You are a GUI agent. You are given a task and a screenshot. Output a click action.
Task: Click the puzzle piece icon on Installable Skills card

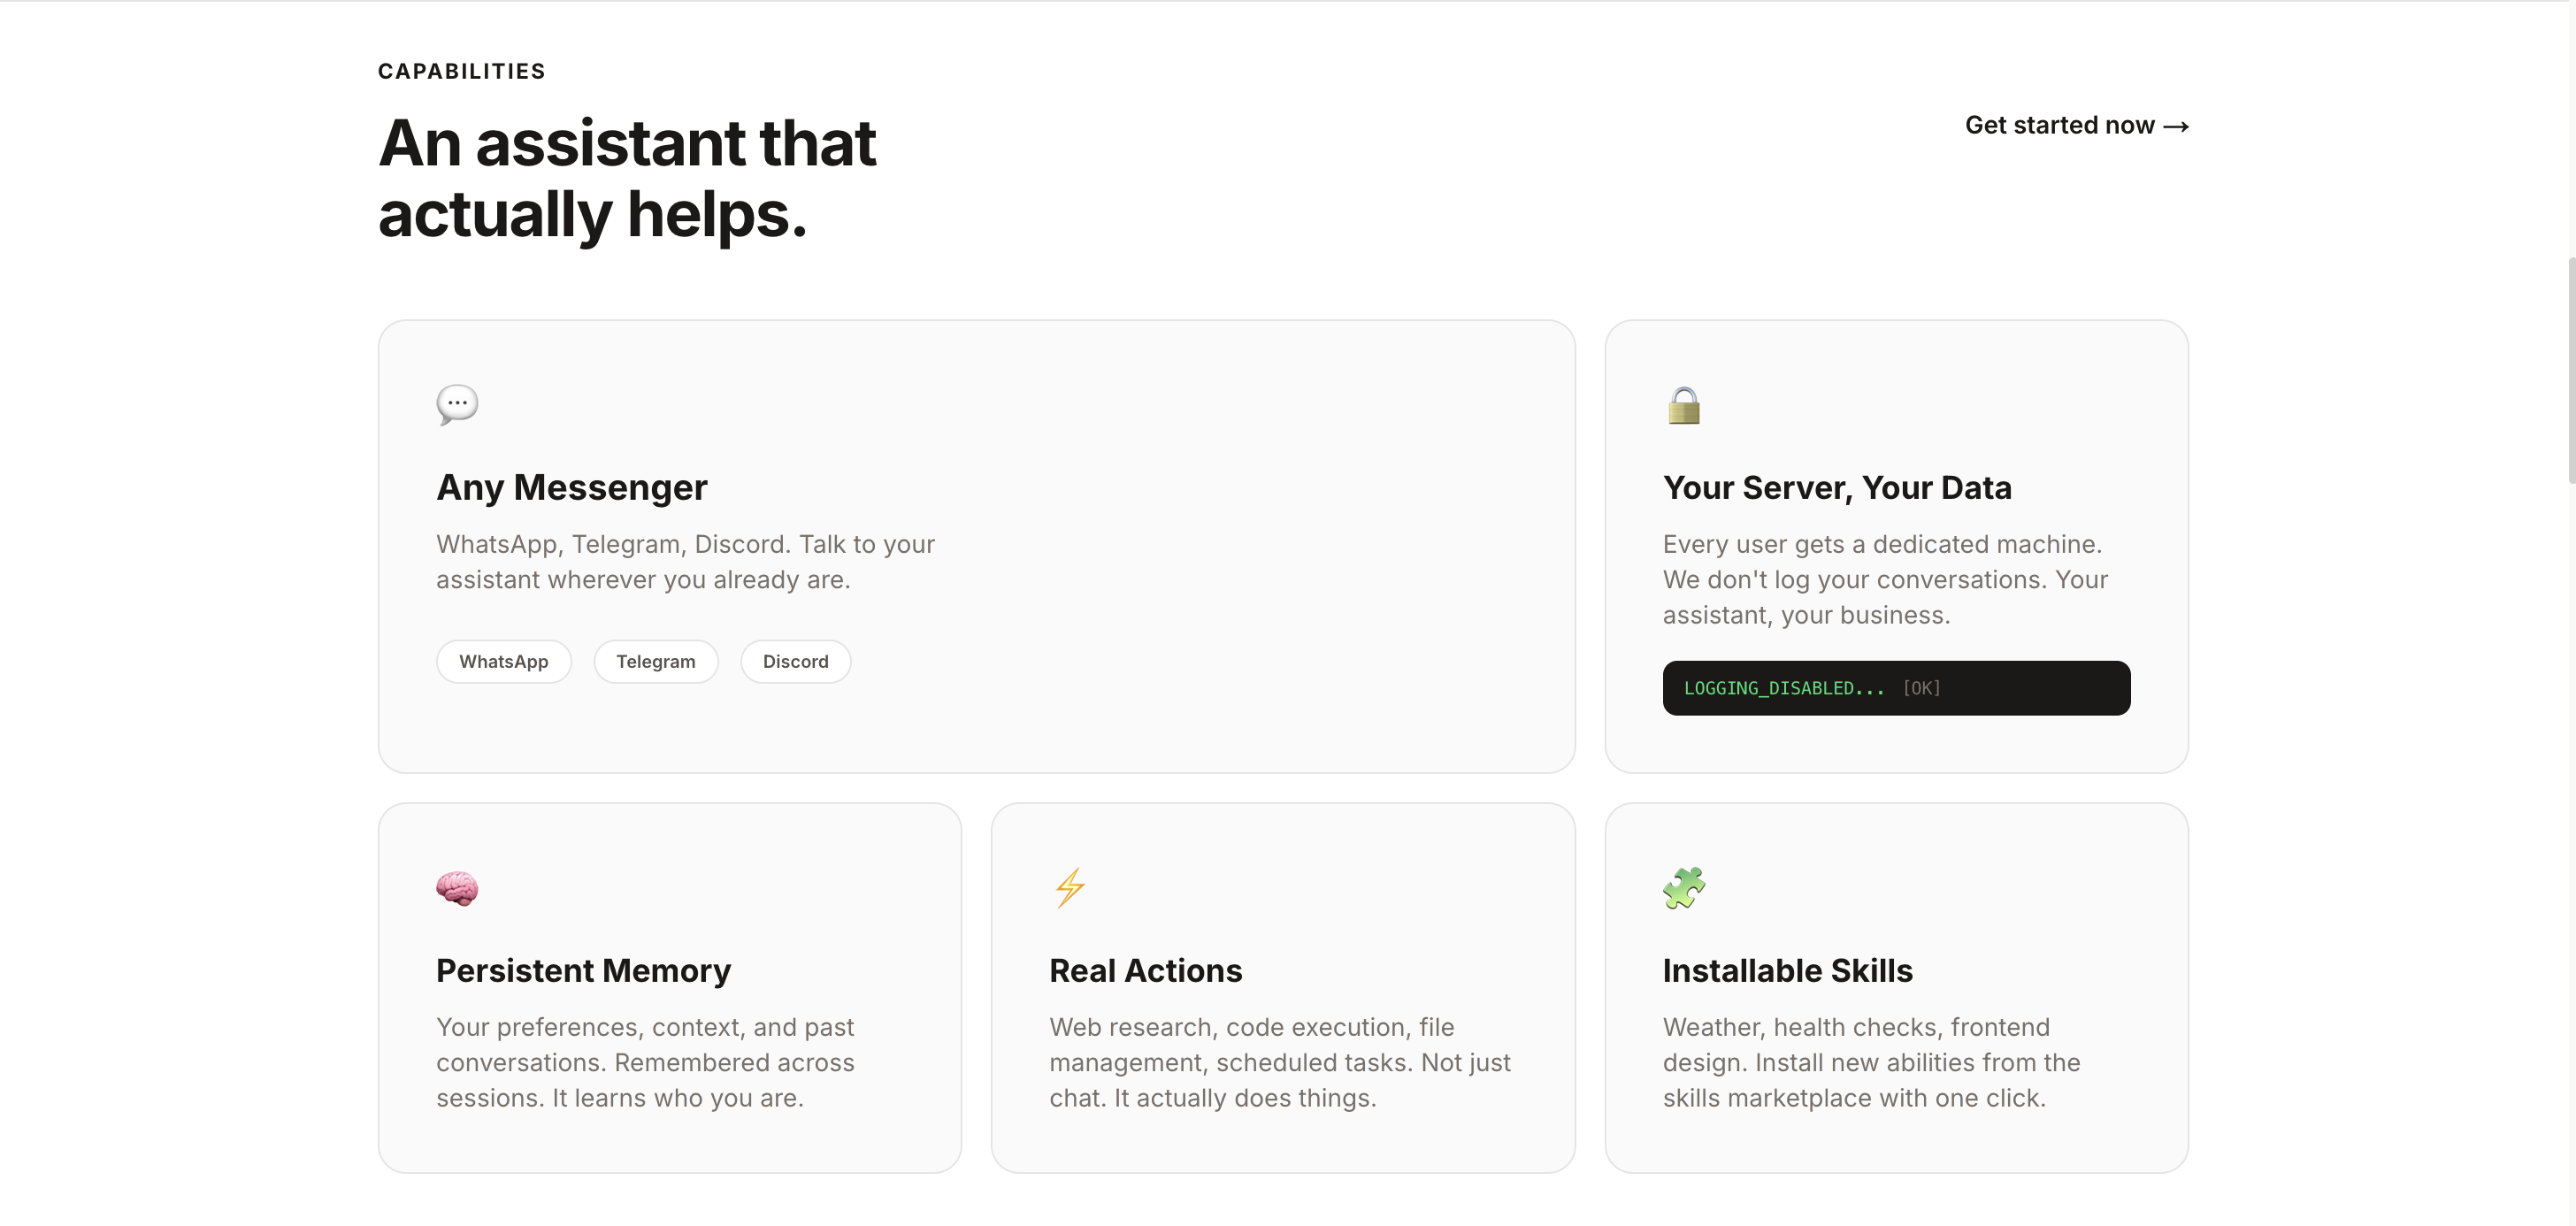(1683, 888)
